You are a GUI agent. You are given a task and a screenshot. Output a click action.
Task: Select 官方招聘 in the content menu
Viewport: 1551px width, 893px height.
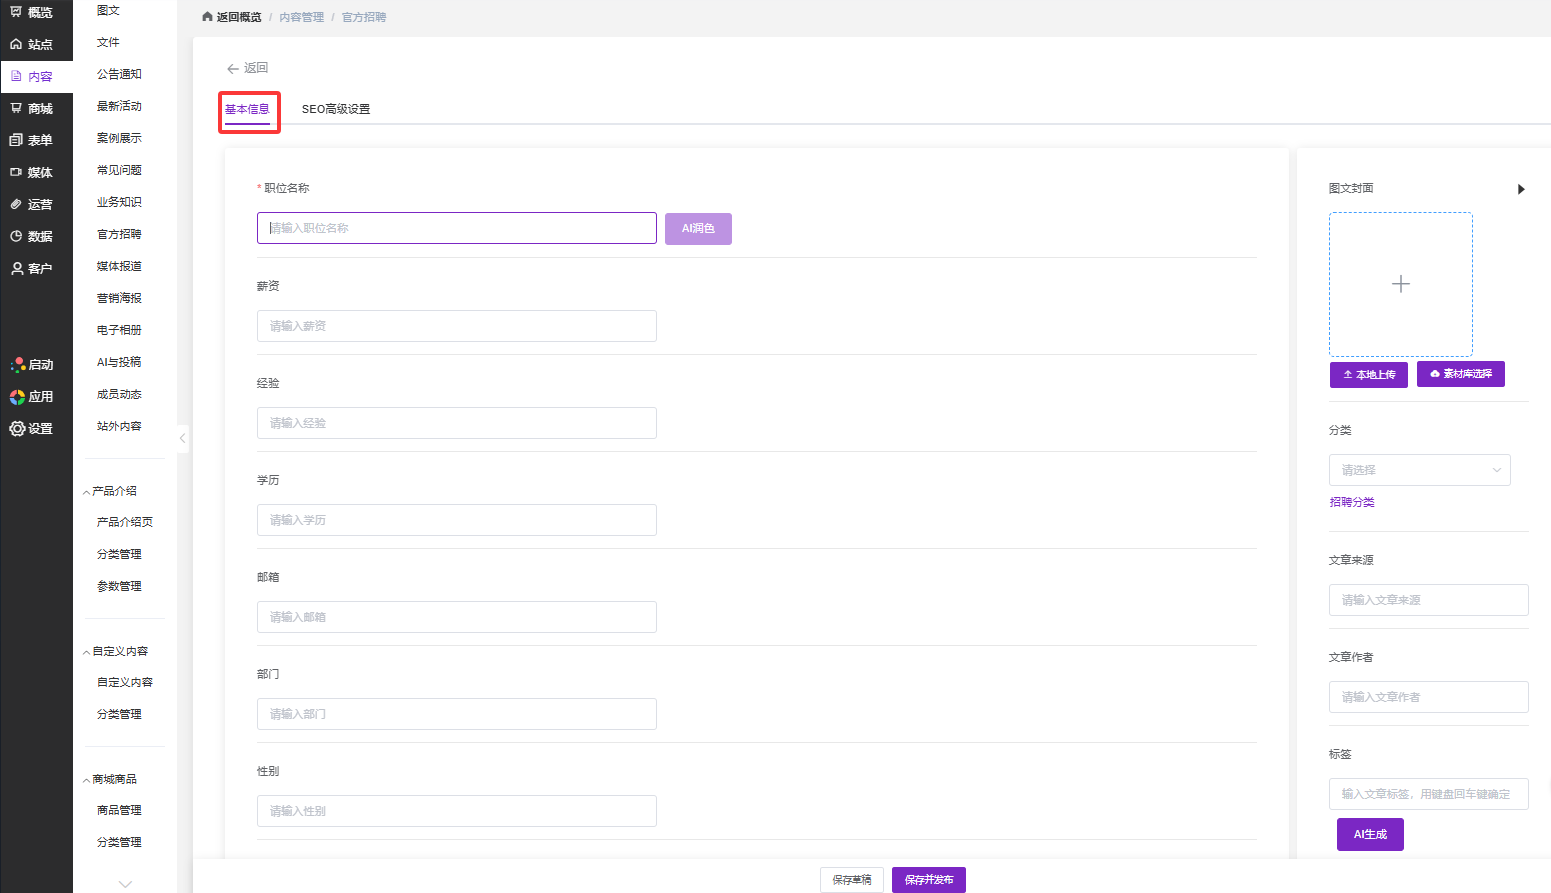point(119,234)
